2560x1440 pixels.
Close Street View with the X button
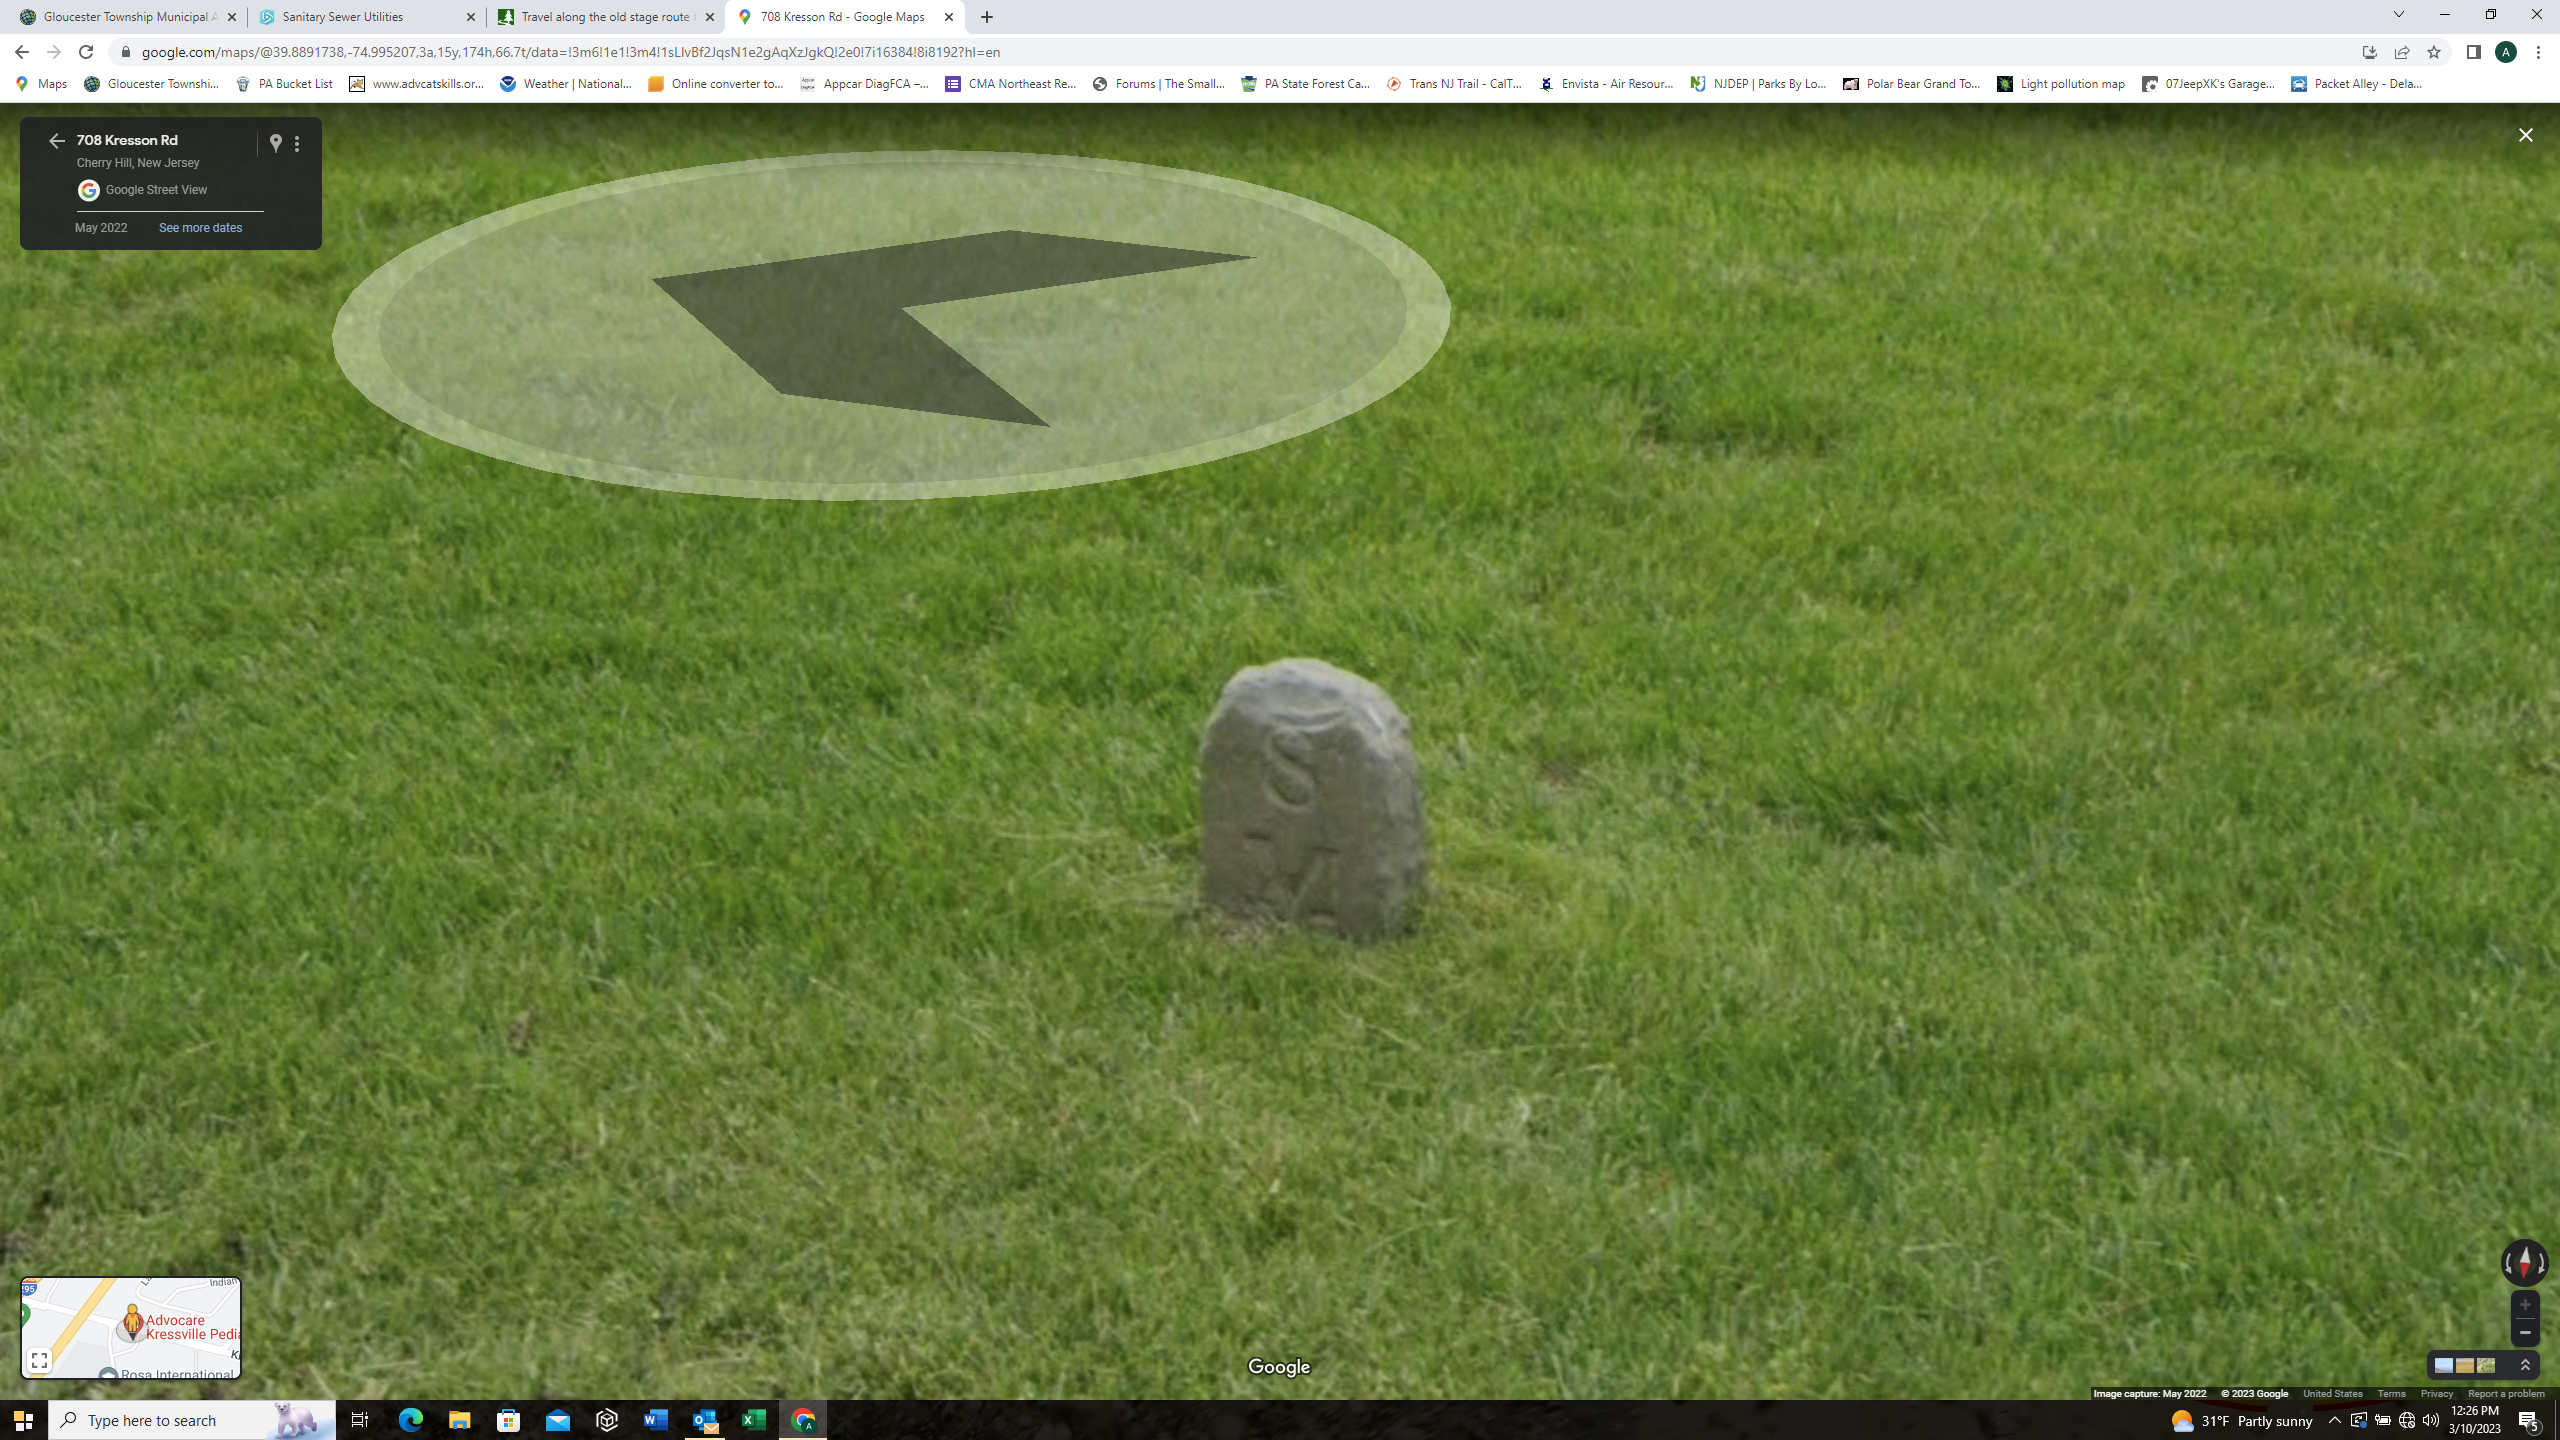click(2525, 135)
